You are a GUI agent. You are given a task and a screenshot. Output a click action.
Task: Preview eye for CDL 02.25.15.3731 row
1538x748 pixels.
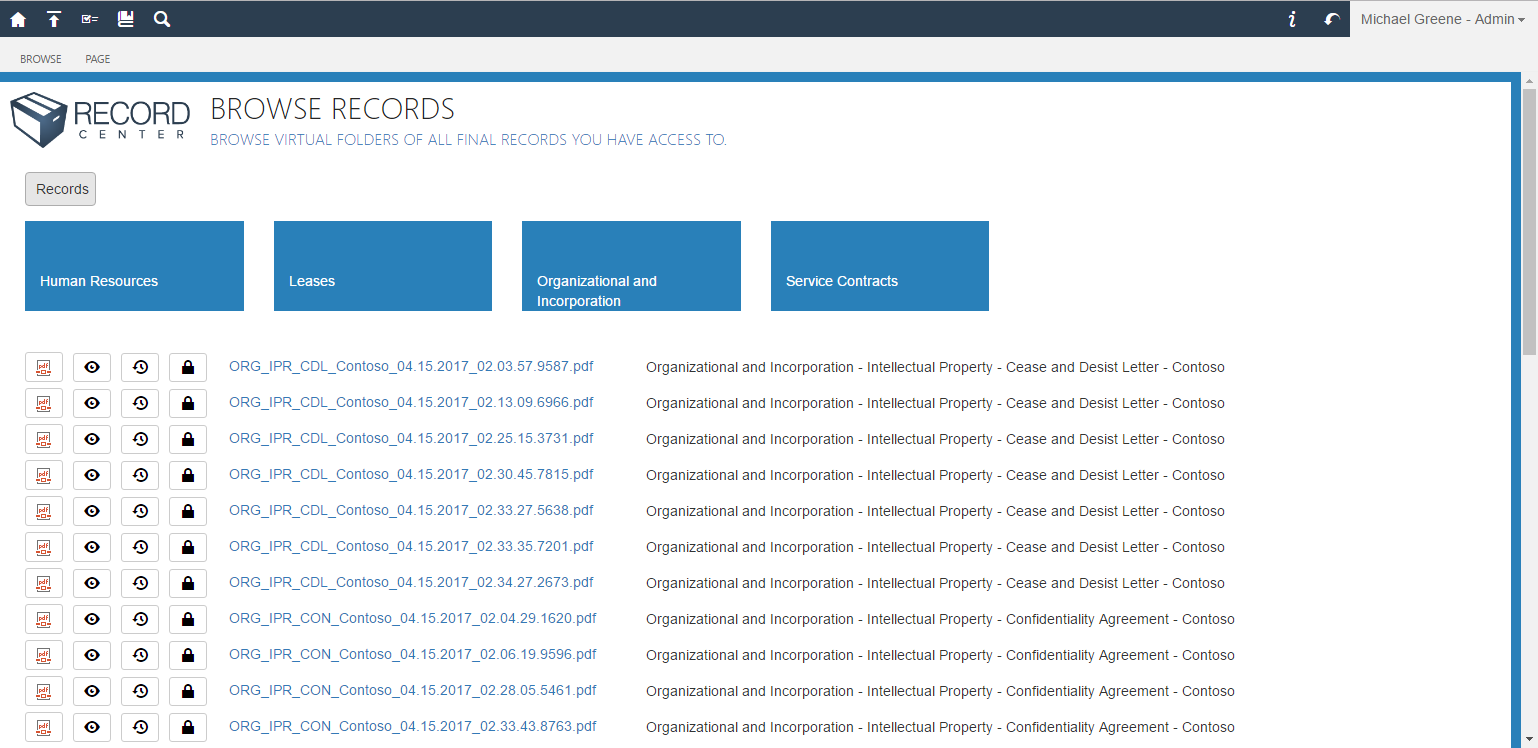pyautogui.click(x=92, y=440)
